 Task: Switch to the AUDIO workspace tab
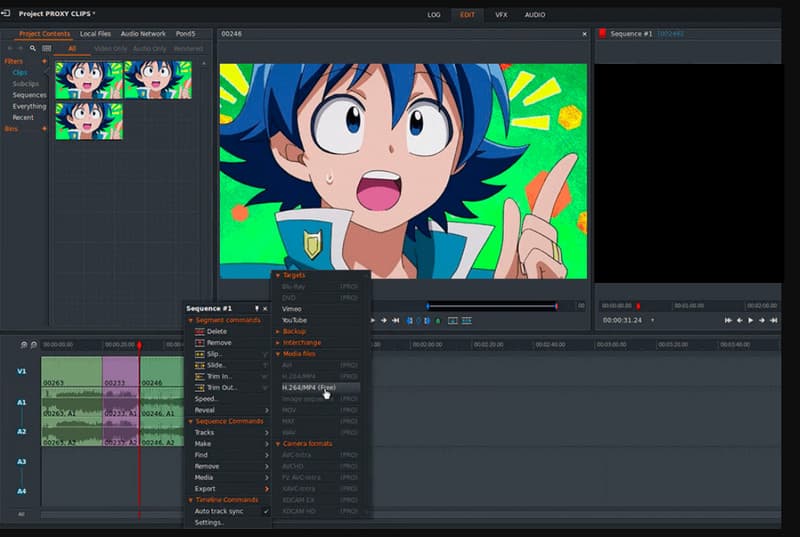535,15
